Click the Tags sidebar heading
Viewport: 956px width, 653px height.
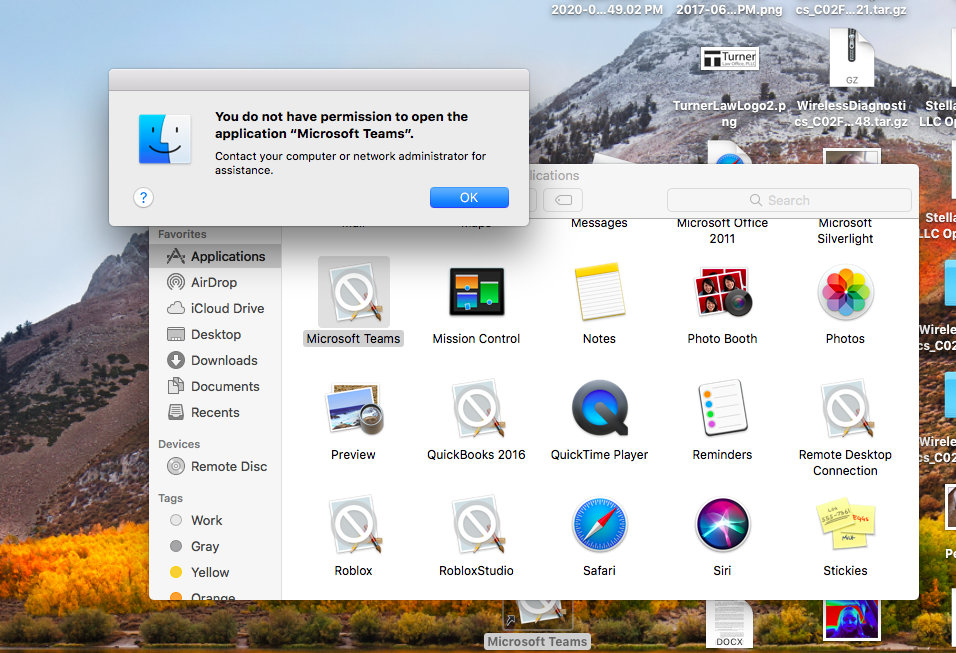click(x=171, y=499)
